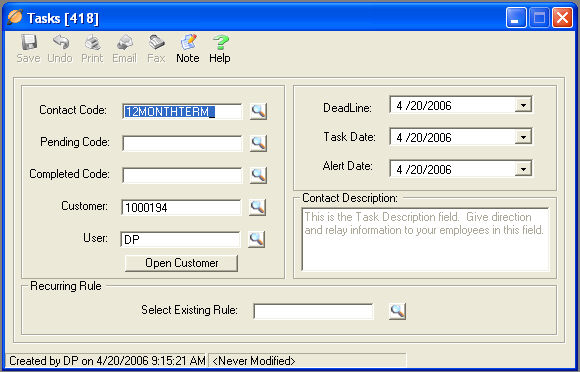This screenshot has height=372, width=580.
Task: Click the Task Date value 4/20/2006
Action: (x=424, y=138)
